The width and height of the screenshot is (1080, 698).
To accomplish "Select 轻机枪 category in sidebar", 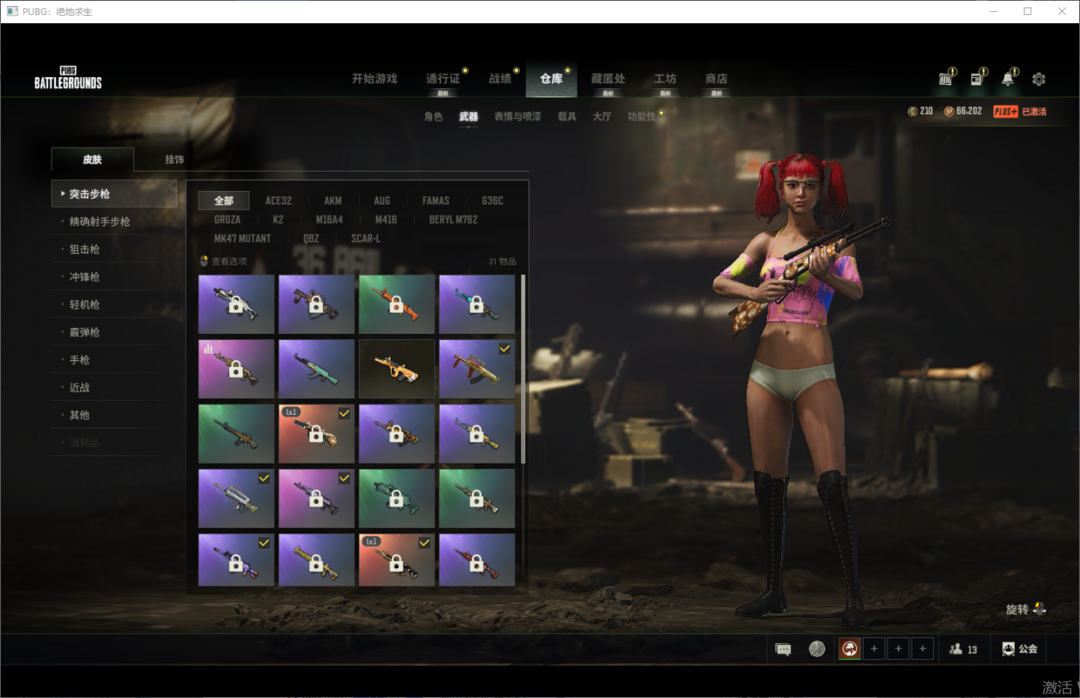I will [x=114, y=304].
